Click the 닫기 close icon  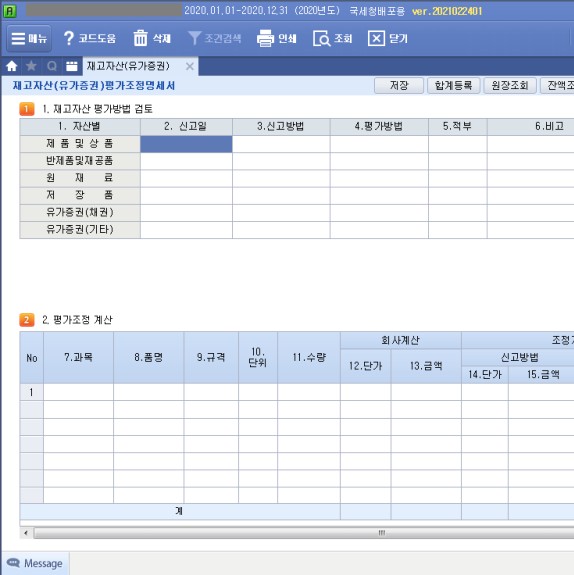tap(376, 38)
